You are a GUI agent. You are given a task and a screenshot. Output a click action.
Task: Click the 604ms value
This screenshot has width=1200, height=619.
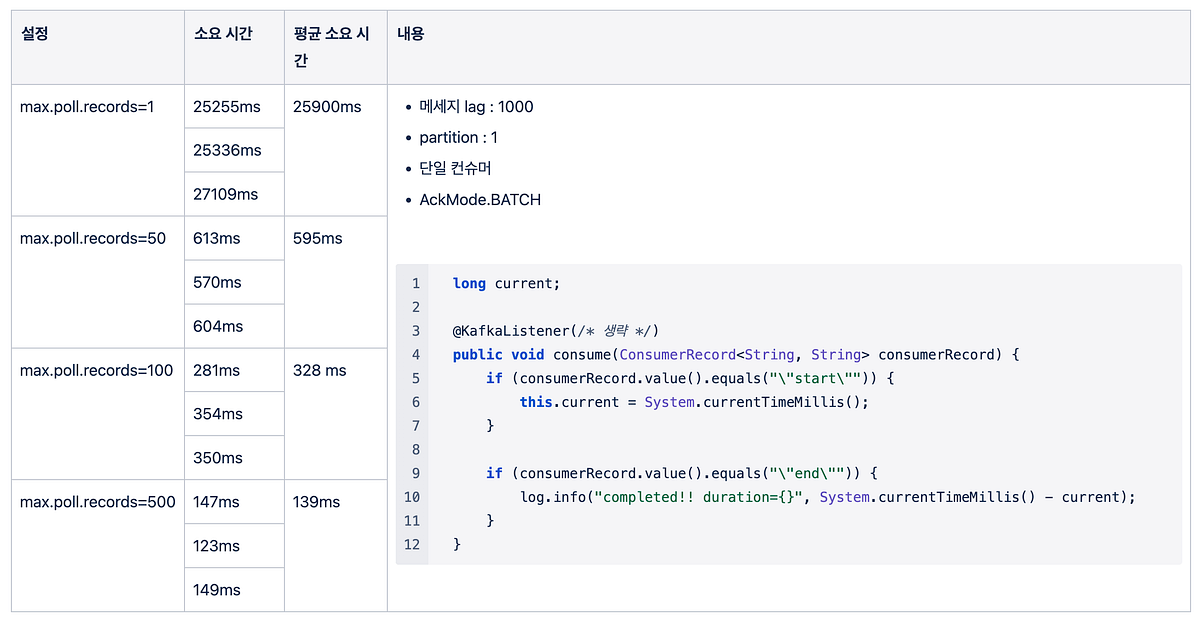(218, 327)
